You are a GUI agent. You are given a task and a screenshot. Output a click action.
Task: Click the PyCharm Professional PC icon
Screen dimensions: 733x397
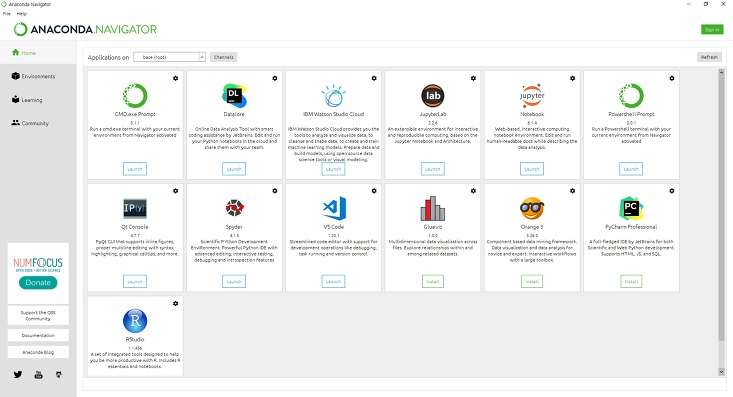pos(631,208)
